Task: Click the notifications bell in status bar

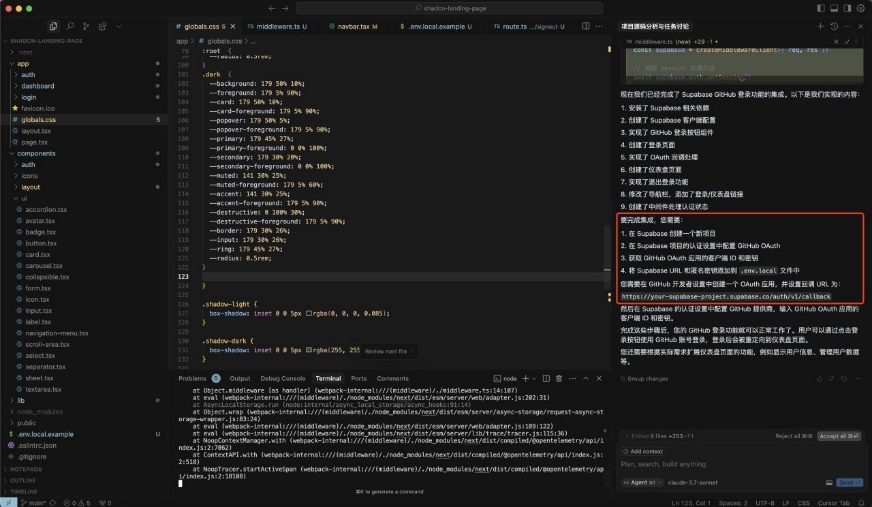Action: click(x=861, y=502)
